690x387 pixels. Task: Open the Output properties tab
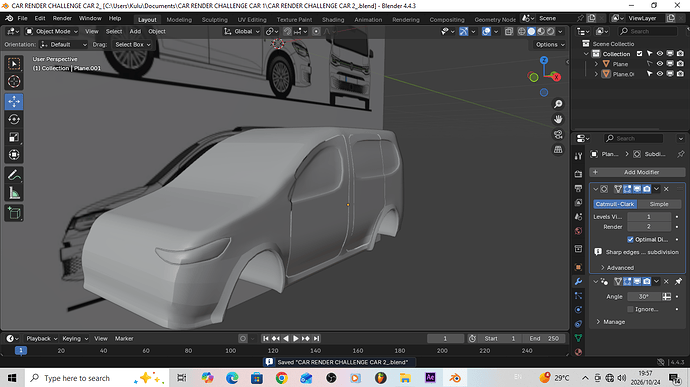[578, 188]
